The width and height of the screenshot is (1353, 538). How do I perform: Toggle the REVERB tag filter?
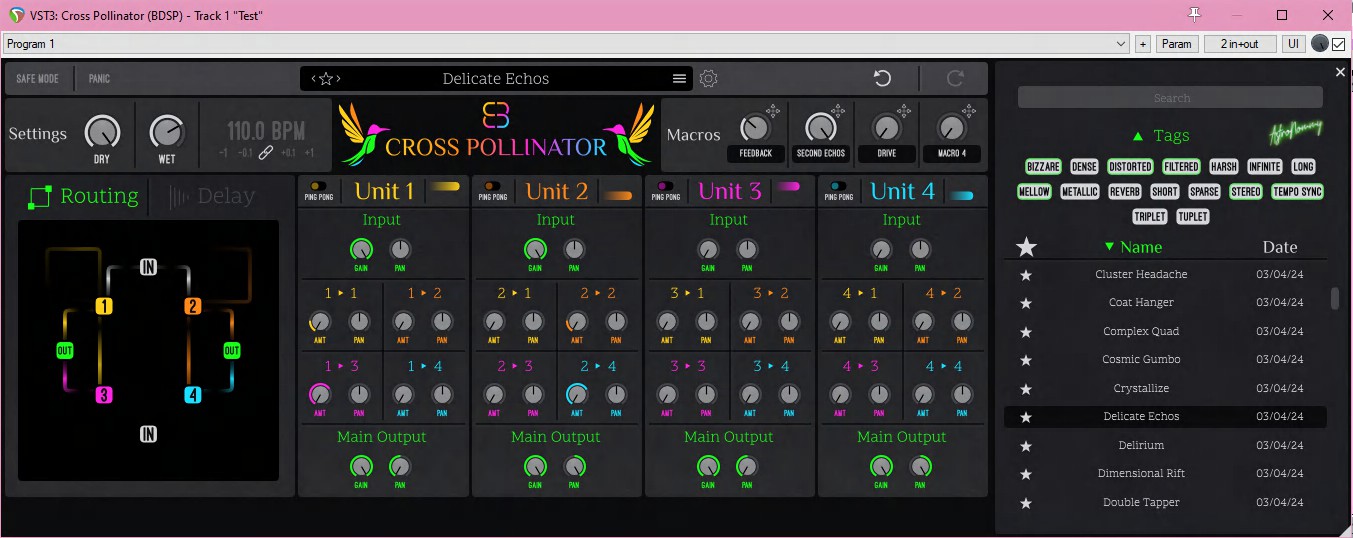[1124, 192]
